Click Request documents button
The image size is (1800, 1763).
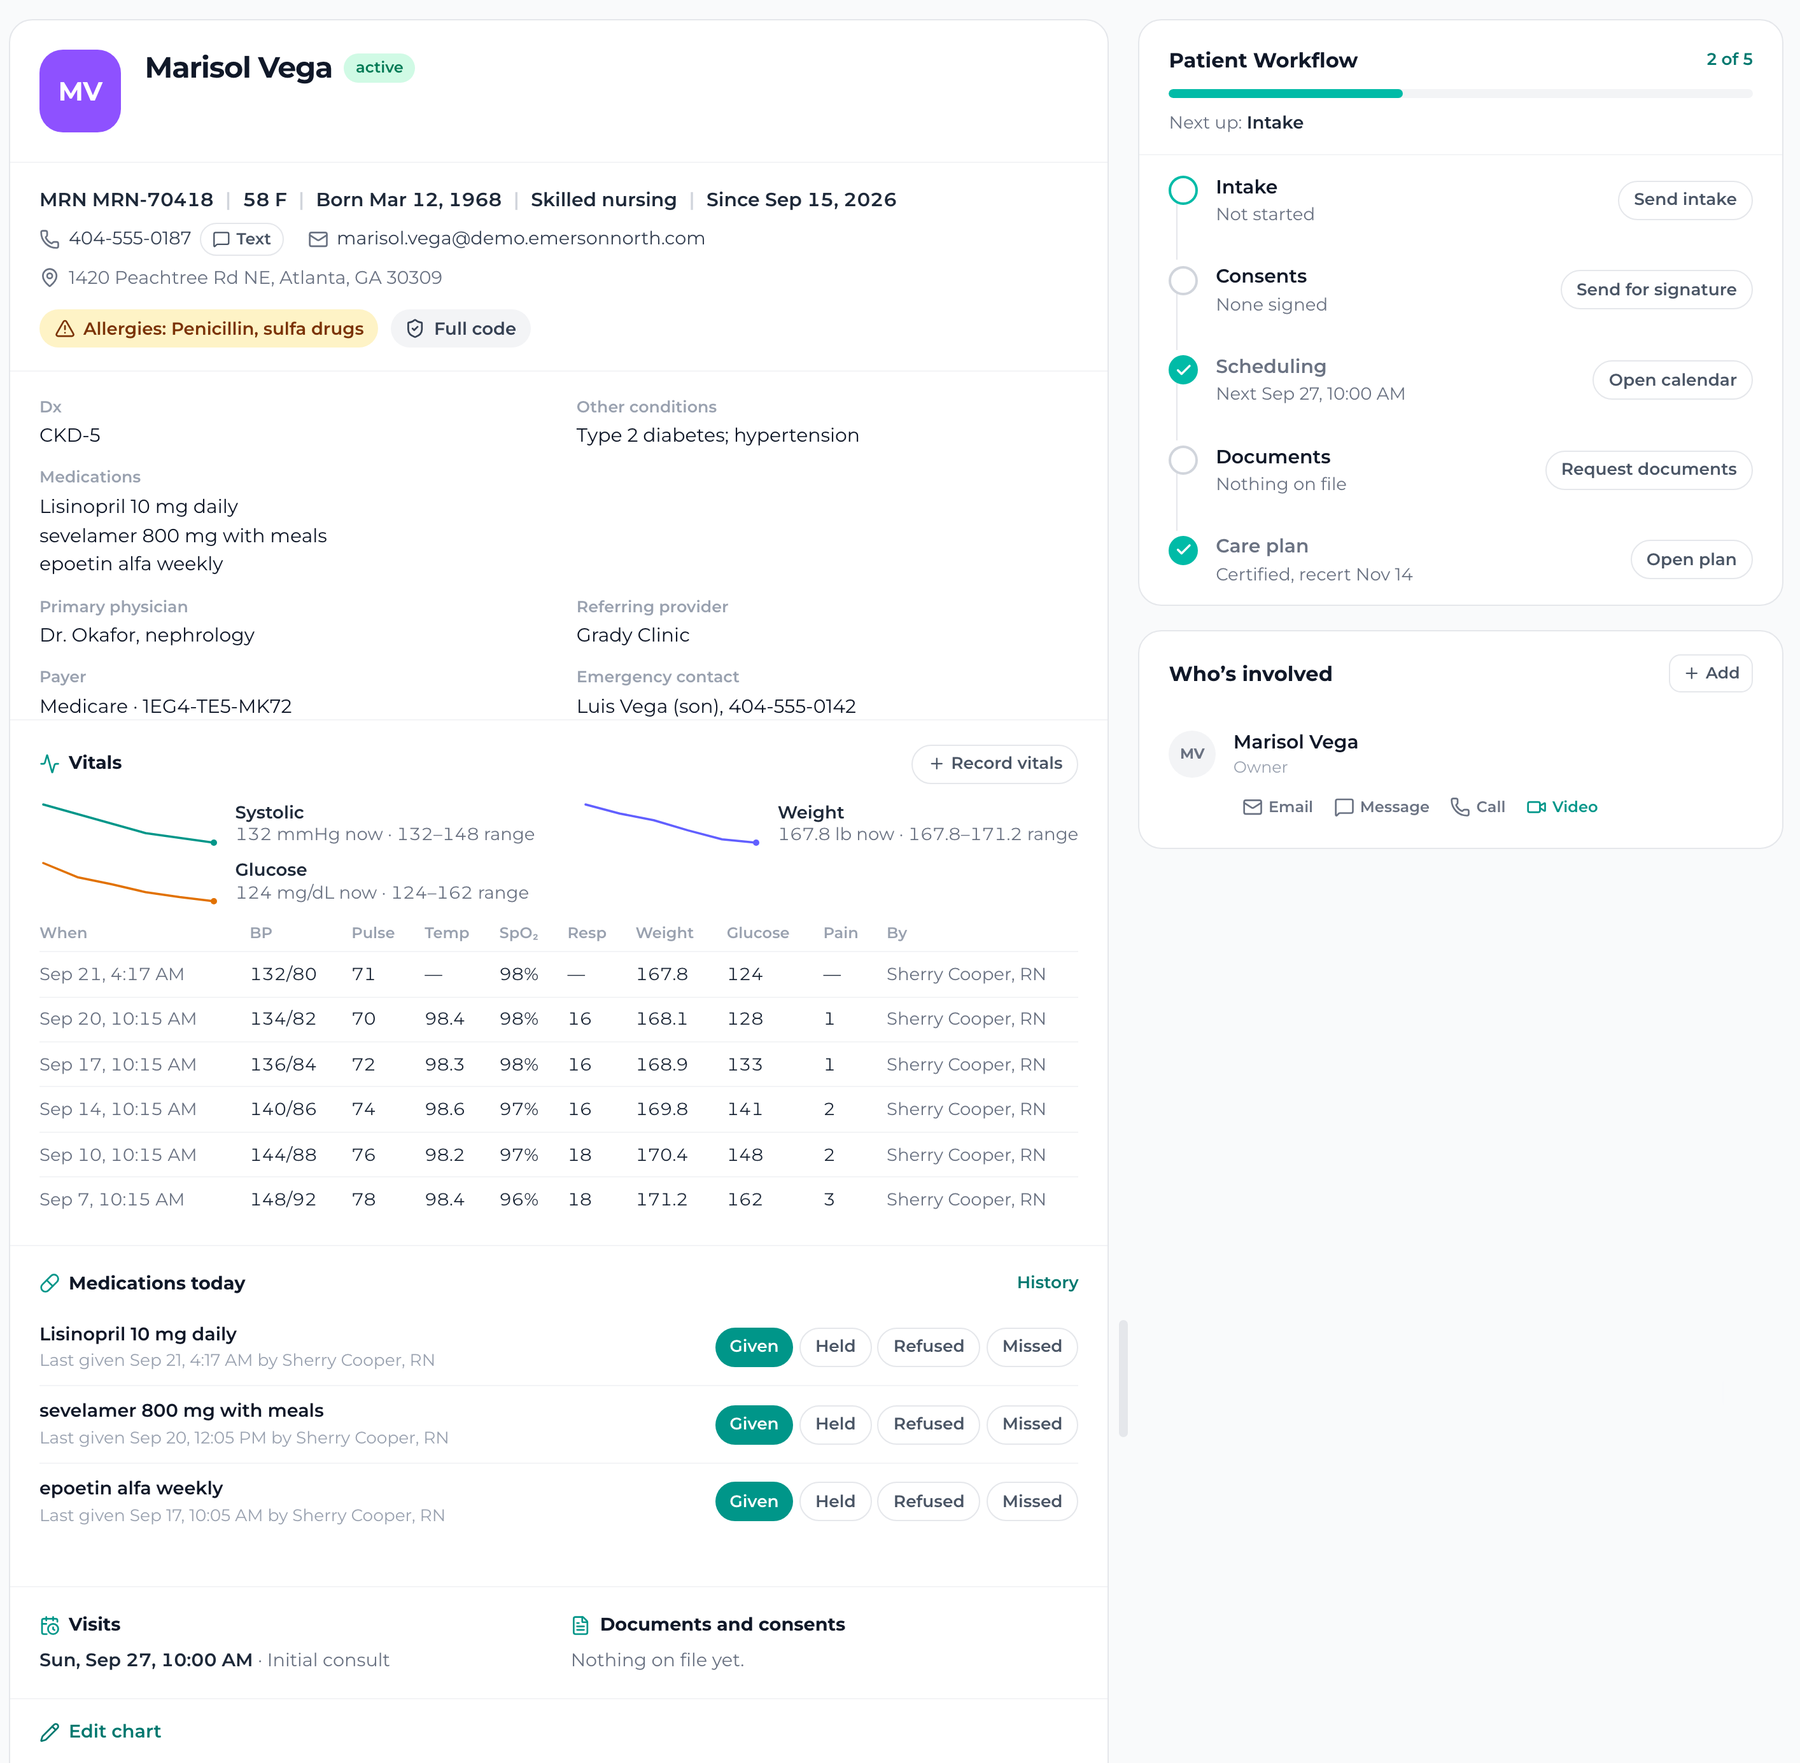coord(1648,470)
